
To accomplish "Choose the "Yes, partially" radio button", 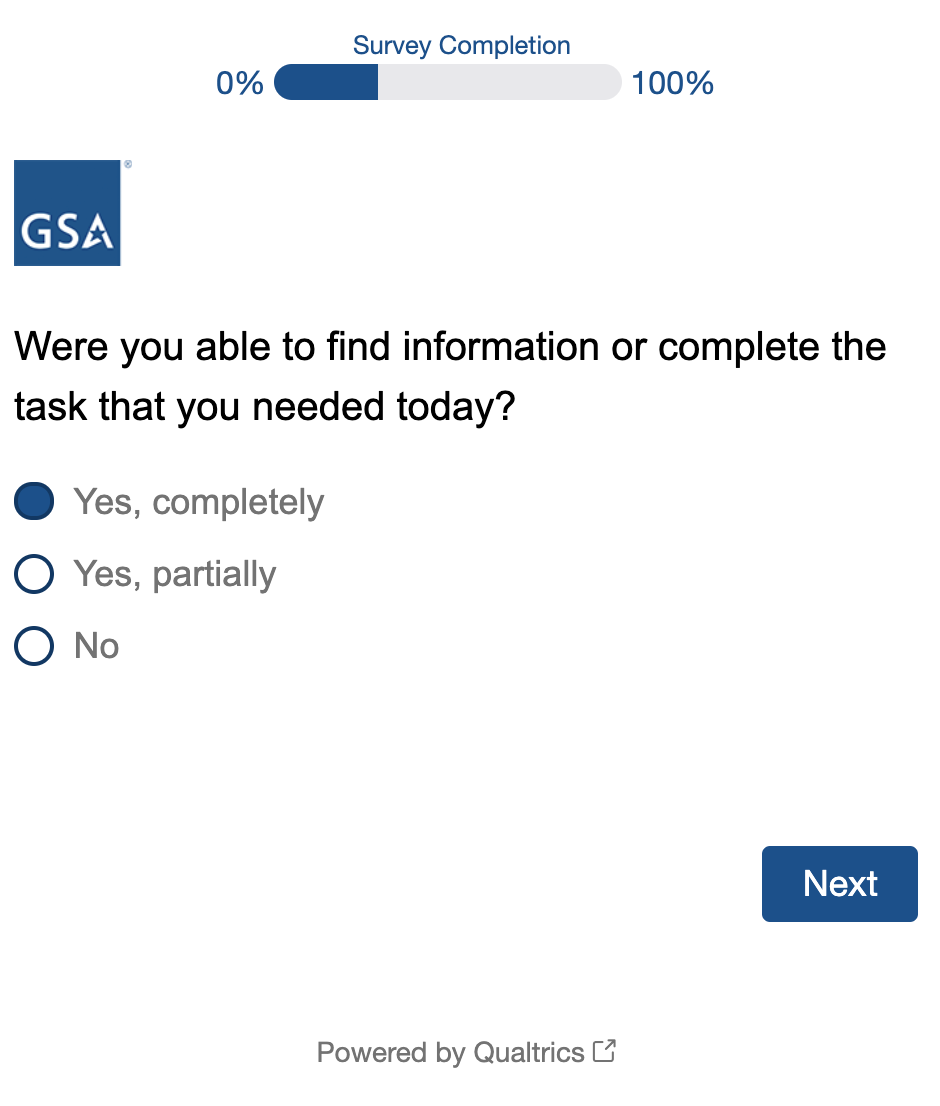I will point(34,574).
